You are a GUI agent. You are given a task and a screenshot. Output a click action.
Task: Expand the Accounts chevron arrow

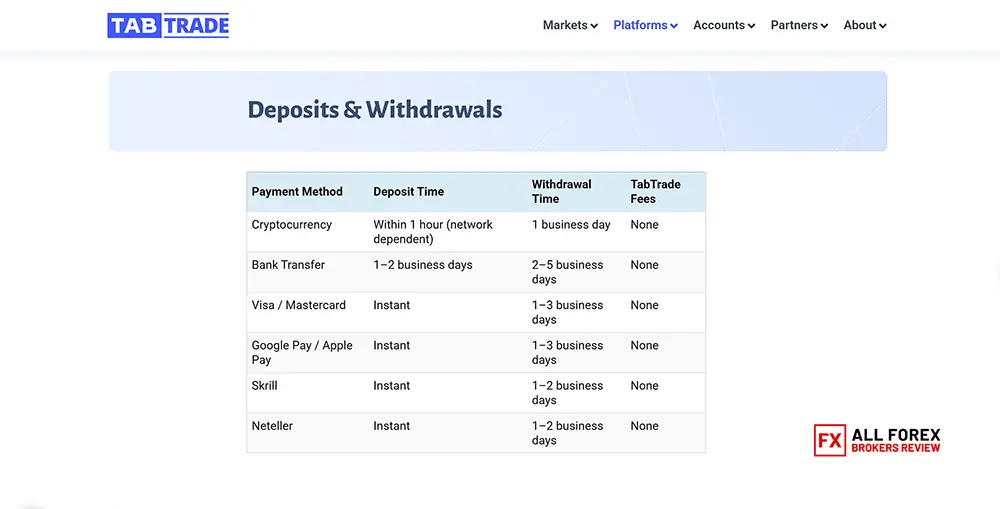751,26
